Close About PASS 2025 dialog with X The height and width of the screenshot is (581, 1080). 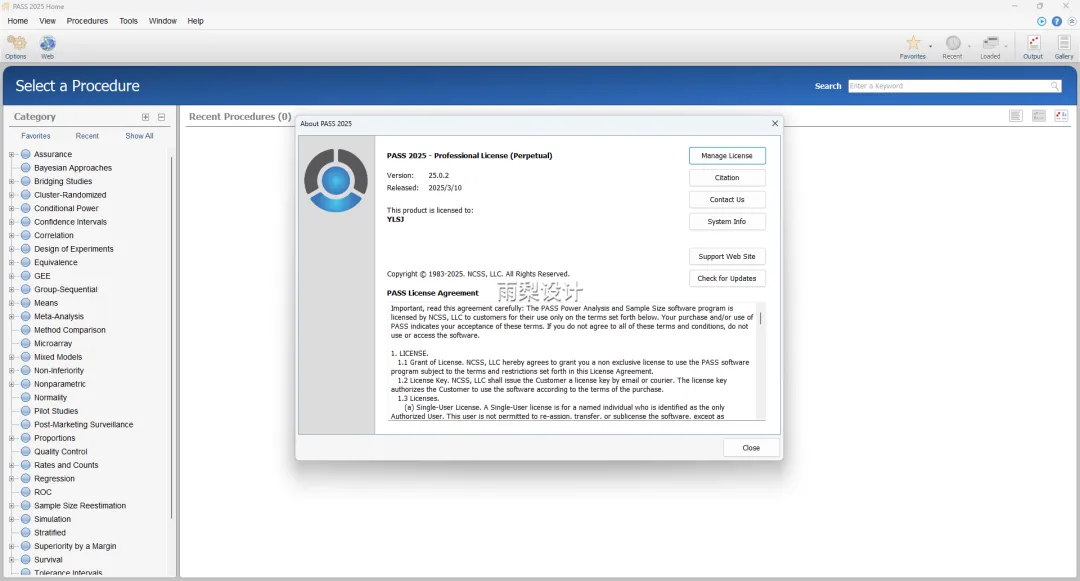[x=775, y=123]
